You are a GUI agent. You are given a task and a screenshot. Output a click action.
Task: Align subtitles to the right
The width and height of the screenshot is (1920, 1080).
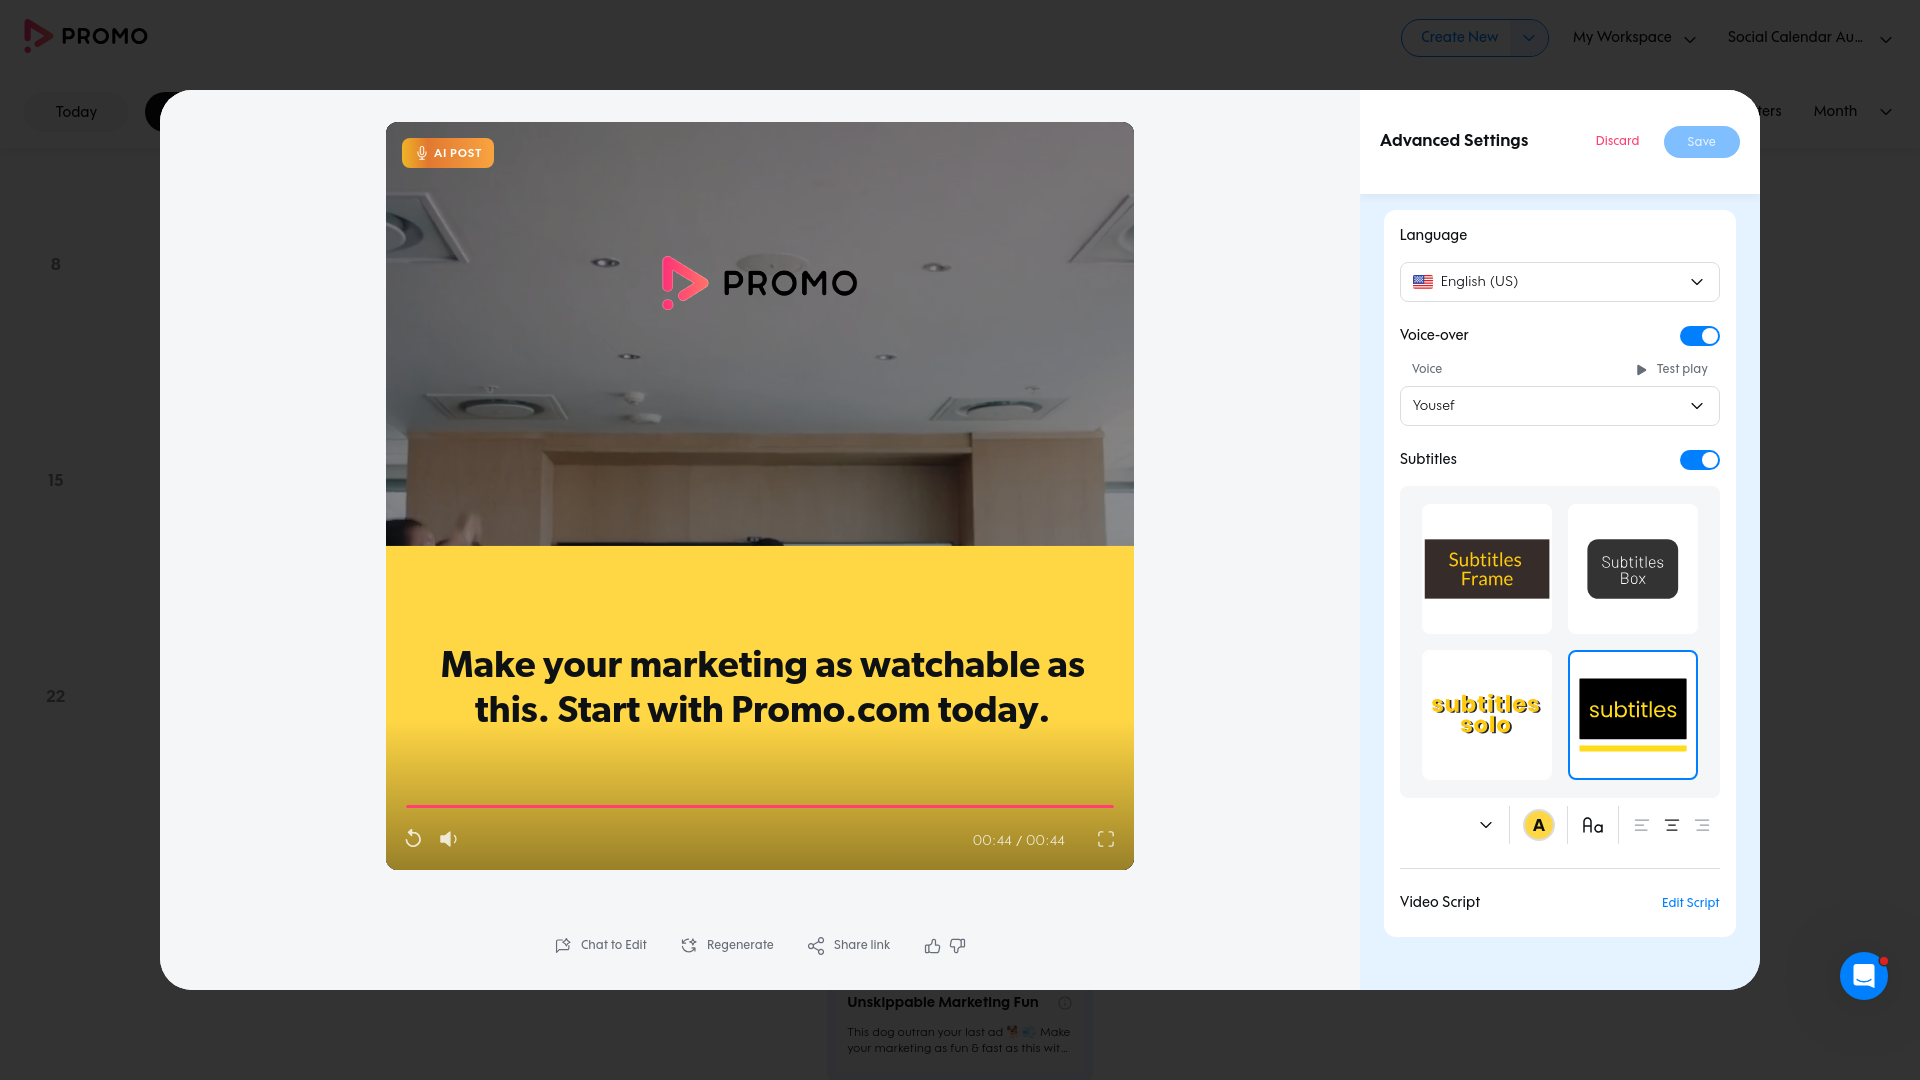click(1702, 825)
